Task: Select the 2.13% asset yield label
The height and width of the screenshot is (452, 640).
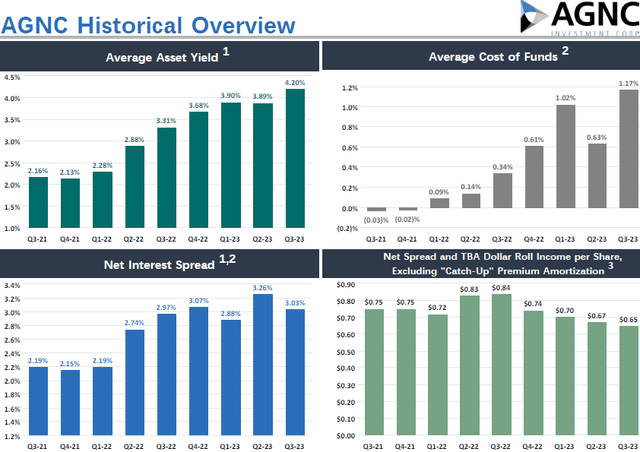Action: tap(70, 172)
